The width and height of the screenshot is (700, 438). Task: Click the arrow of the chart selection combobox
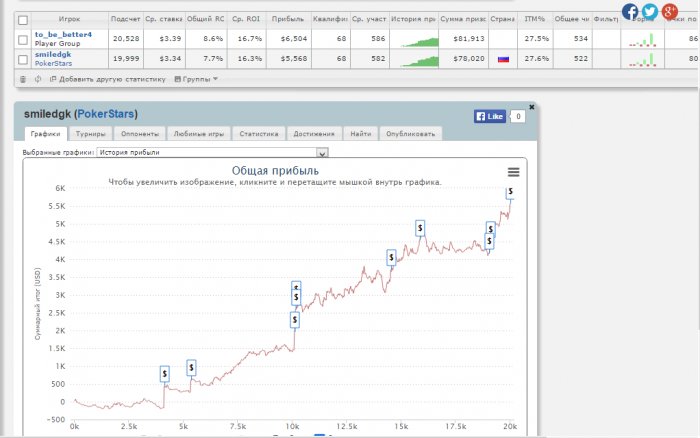pyautogui.click(x=322, y=153)
